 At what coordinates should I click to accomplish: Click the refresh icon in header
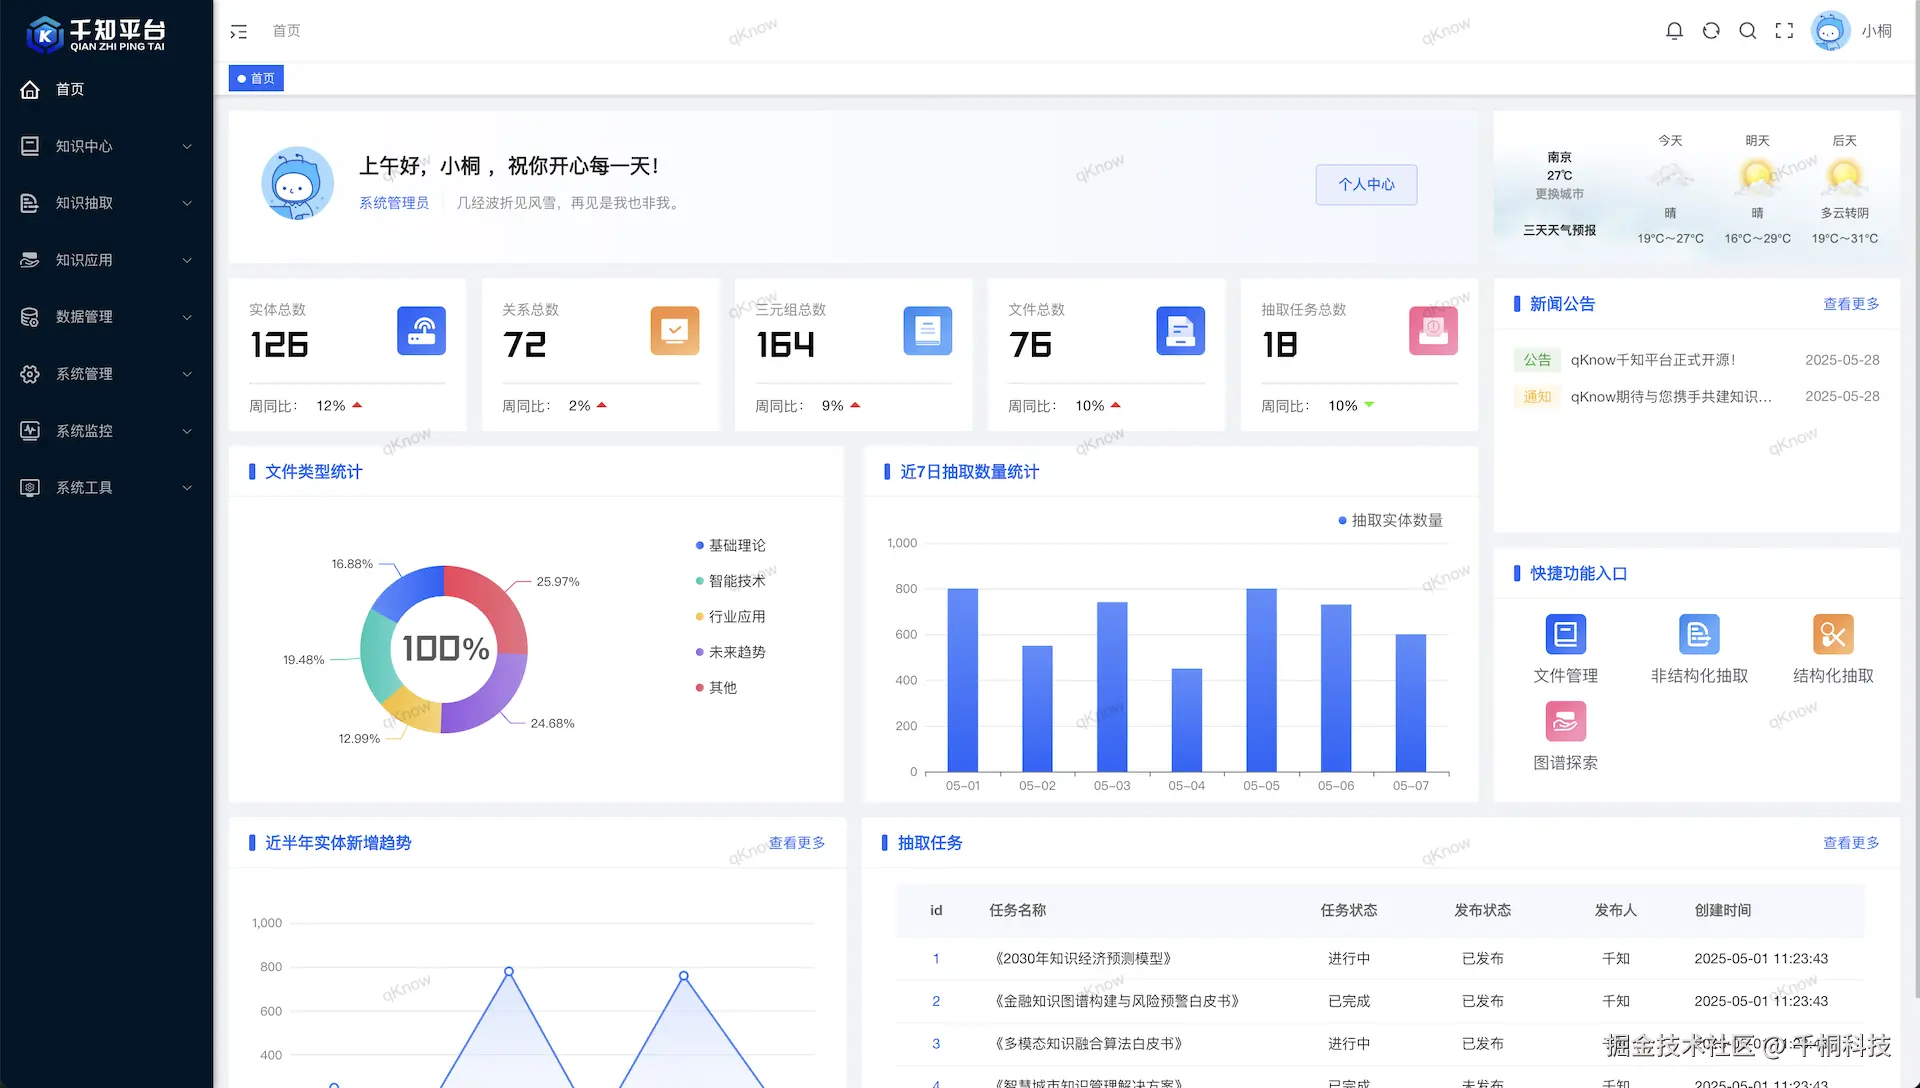1711,31
